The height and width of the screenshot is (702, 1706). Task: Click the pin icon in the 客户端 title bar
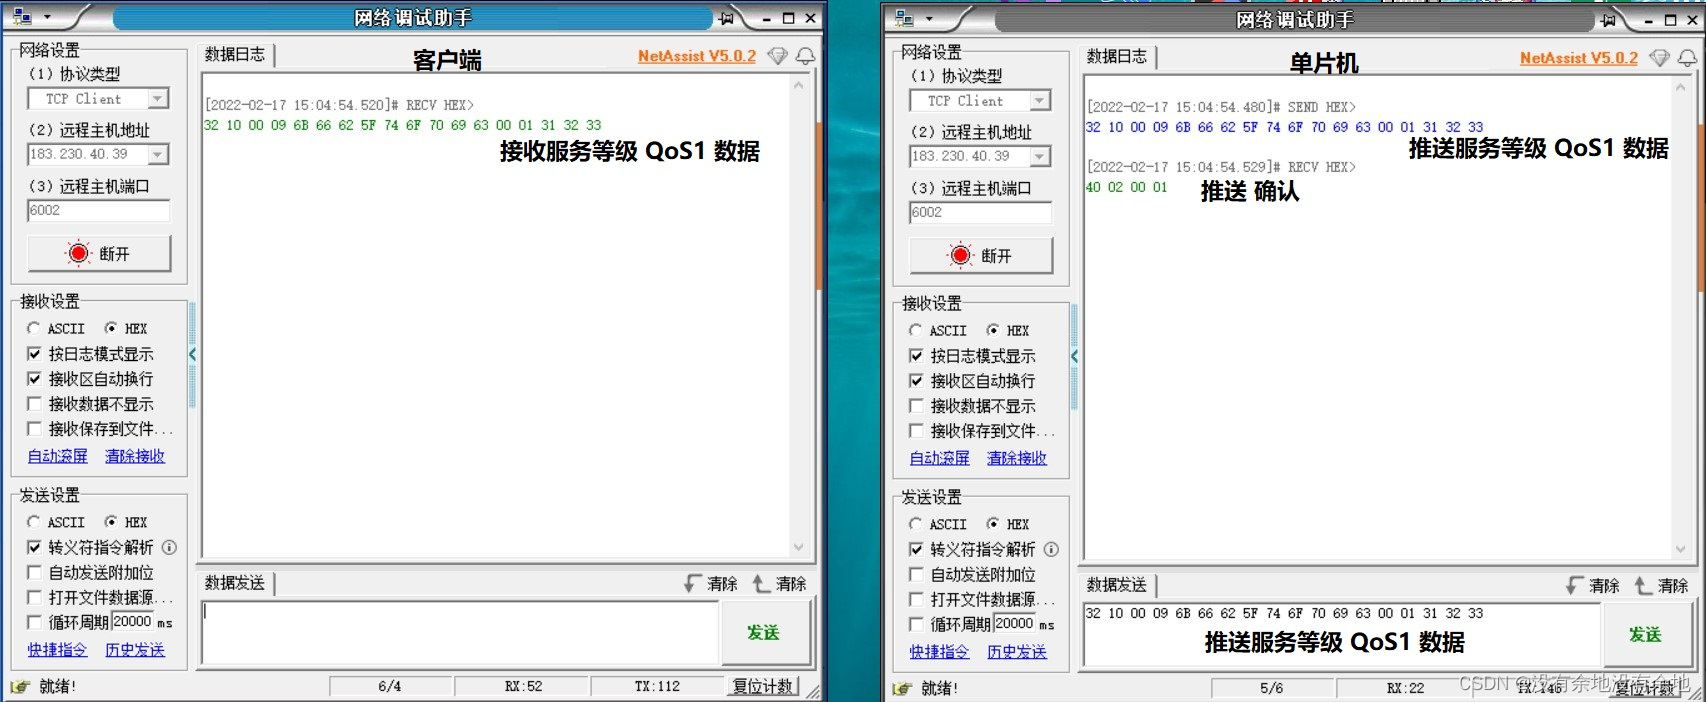tap(727, 18)
